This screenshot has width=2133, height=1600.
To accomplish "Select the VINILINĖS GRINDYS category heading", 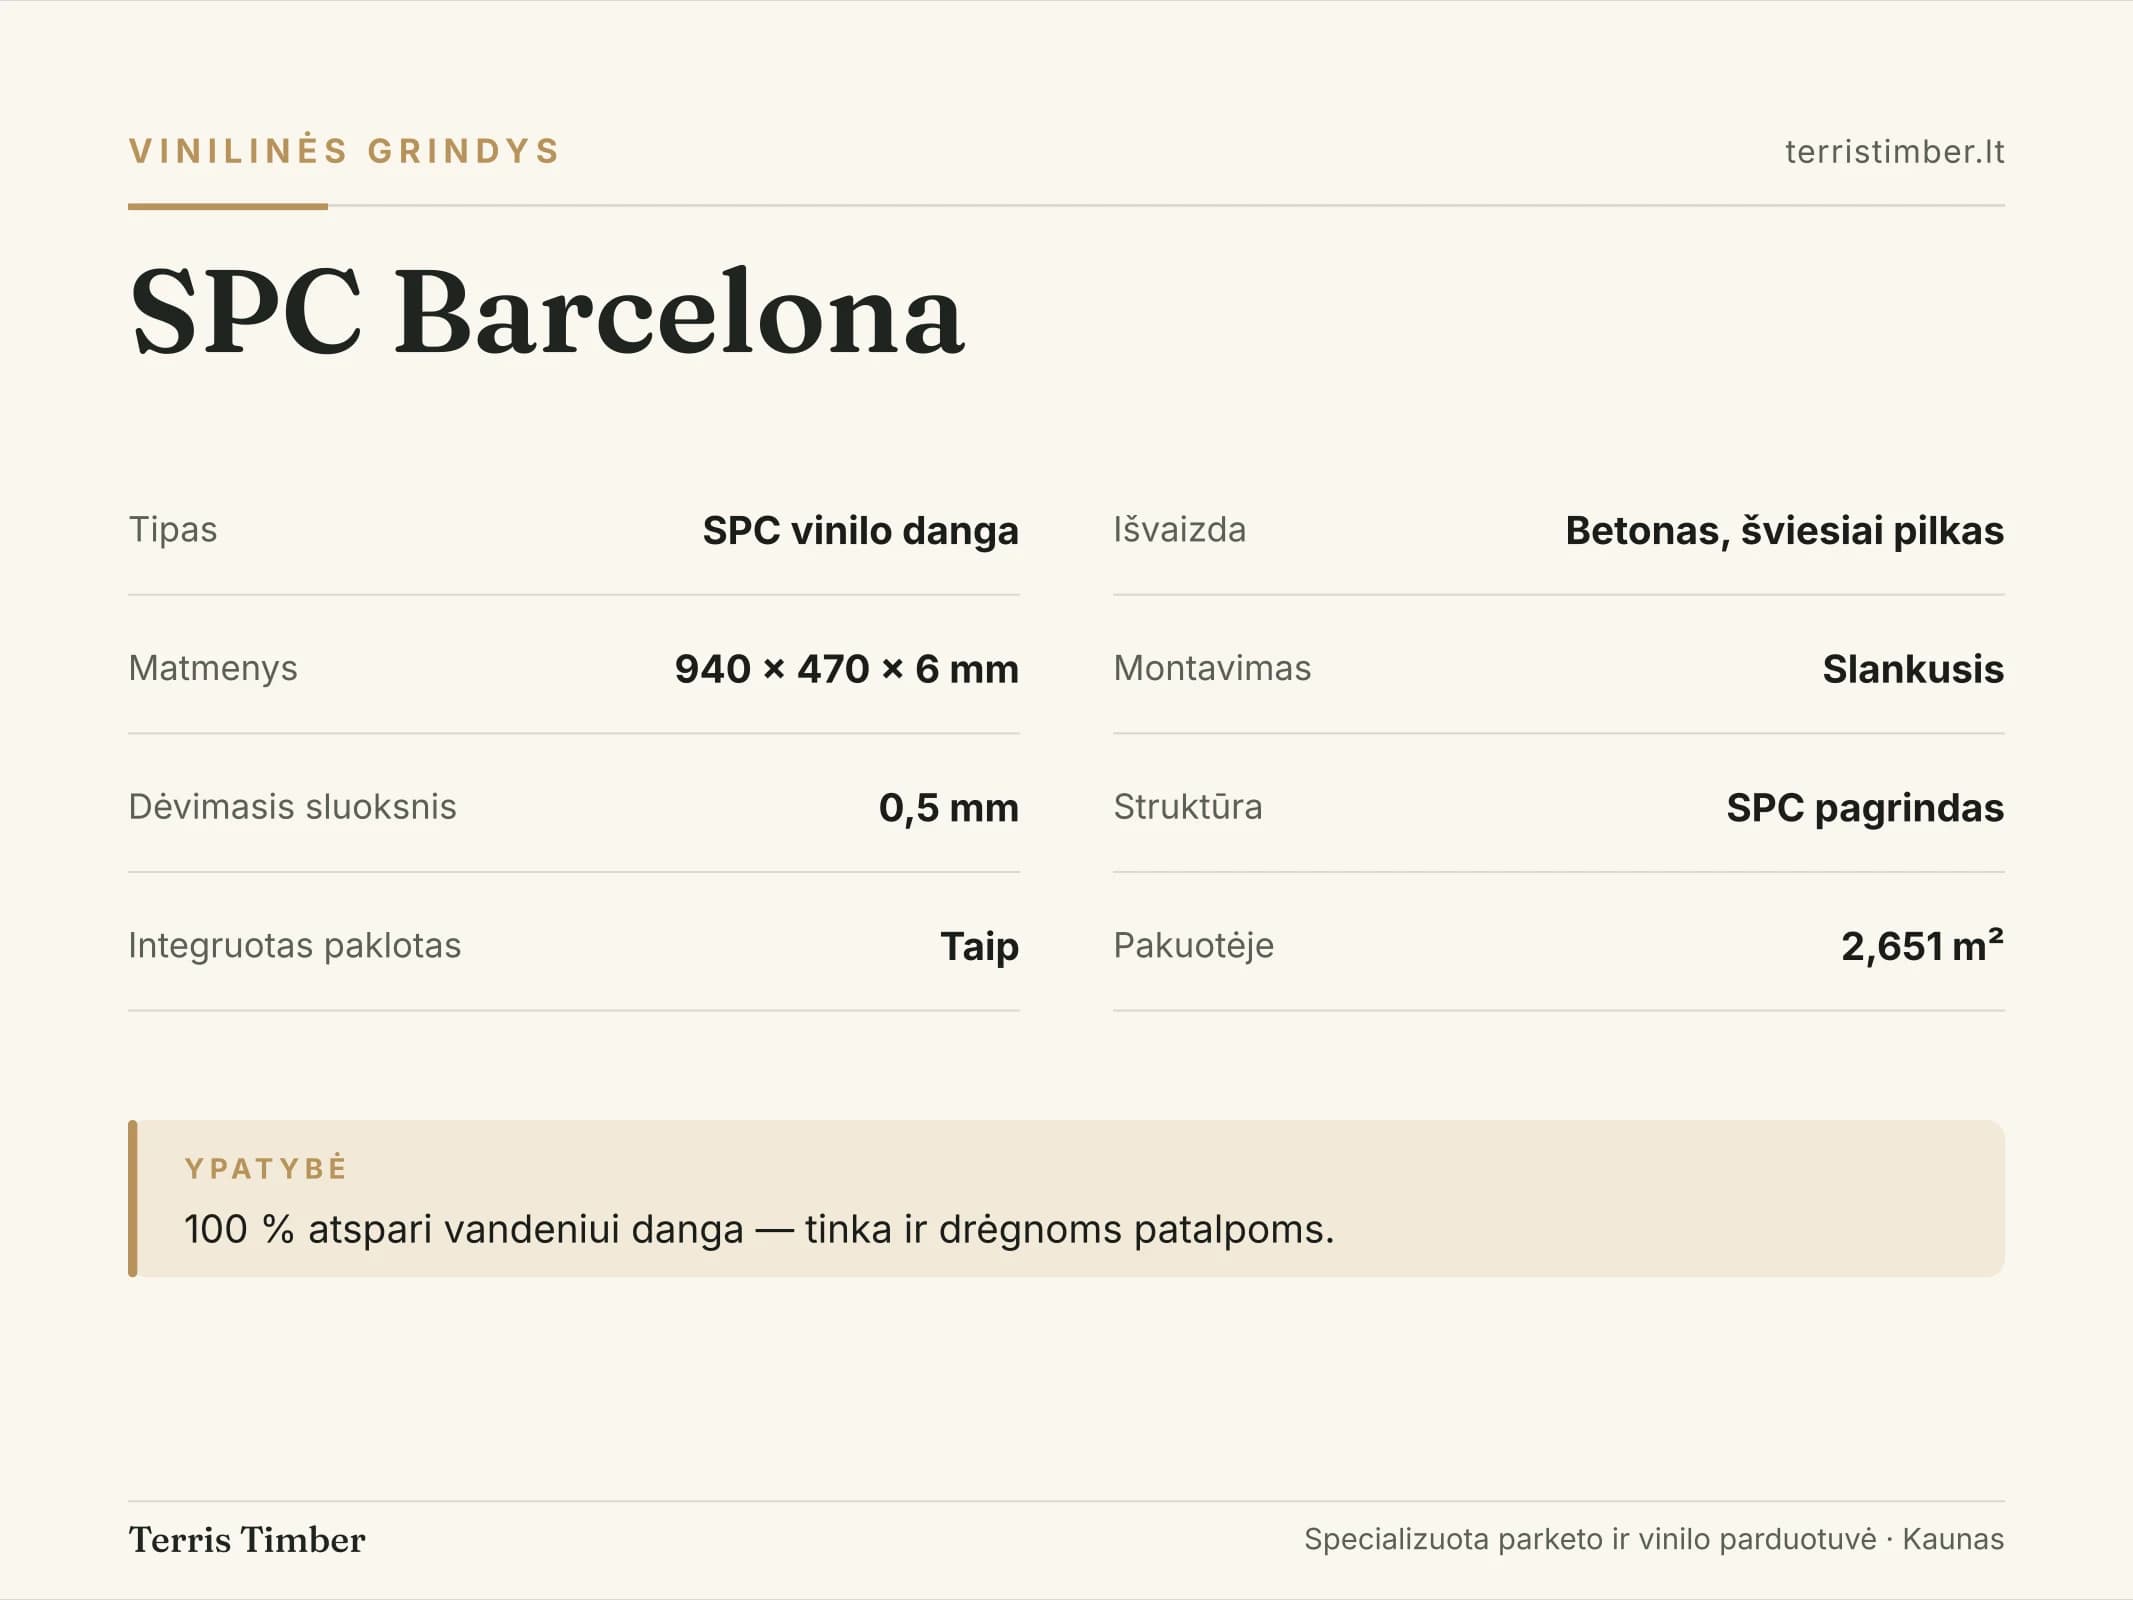I will 345,151.
